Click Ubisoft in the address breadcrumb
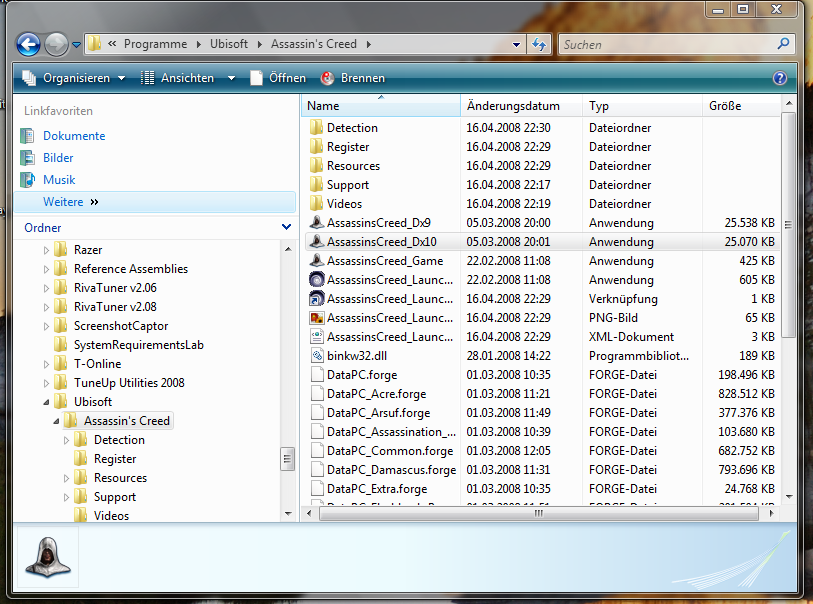Viewport: 813px width, 604px height. coord(229,44)
